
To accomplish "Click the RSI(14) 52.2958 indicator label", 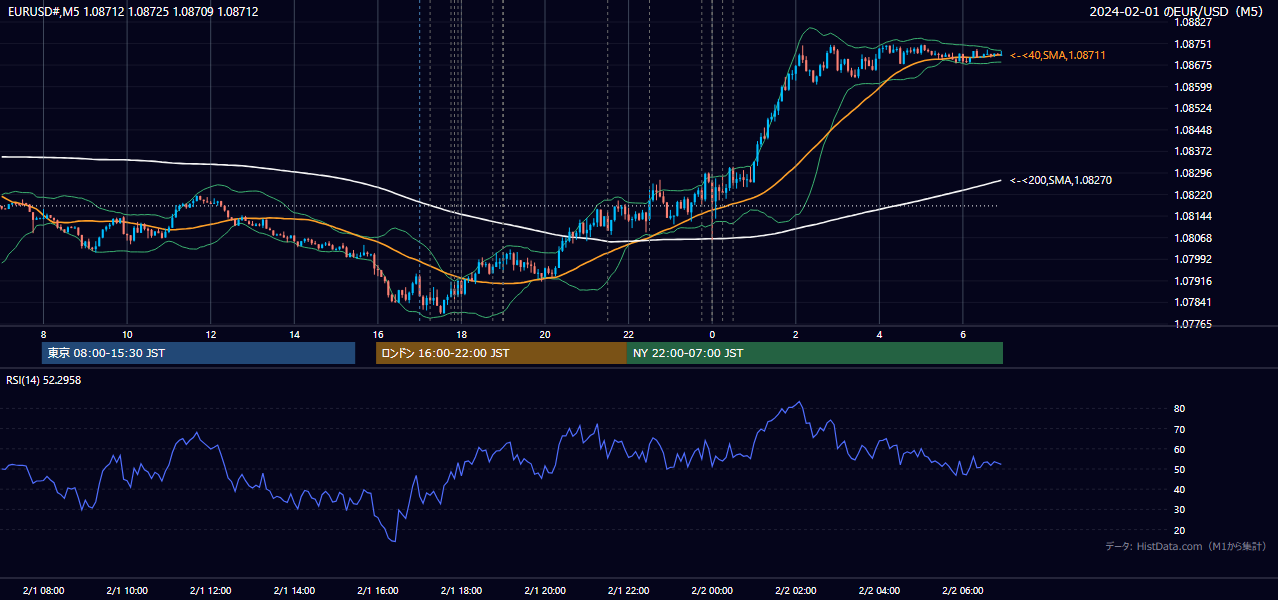I will tap(43, 380).
